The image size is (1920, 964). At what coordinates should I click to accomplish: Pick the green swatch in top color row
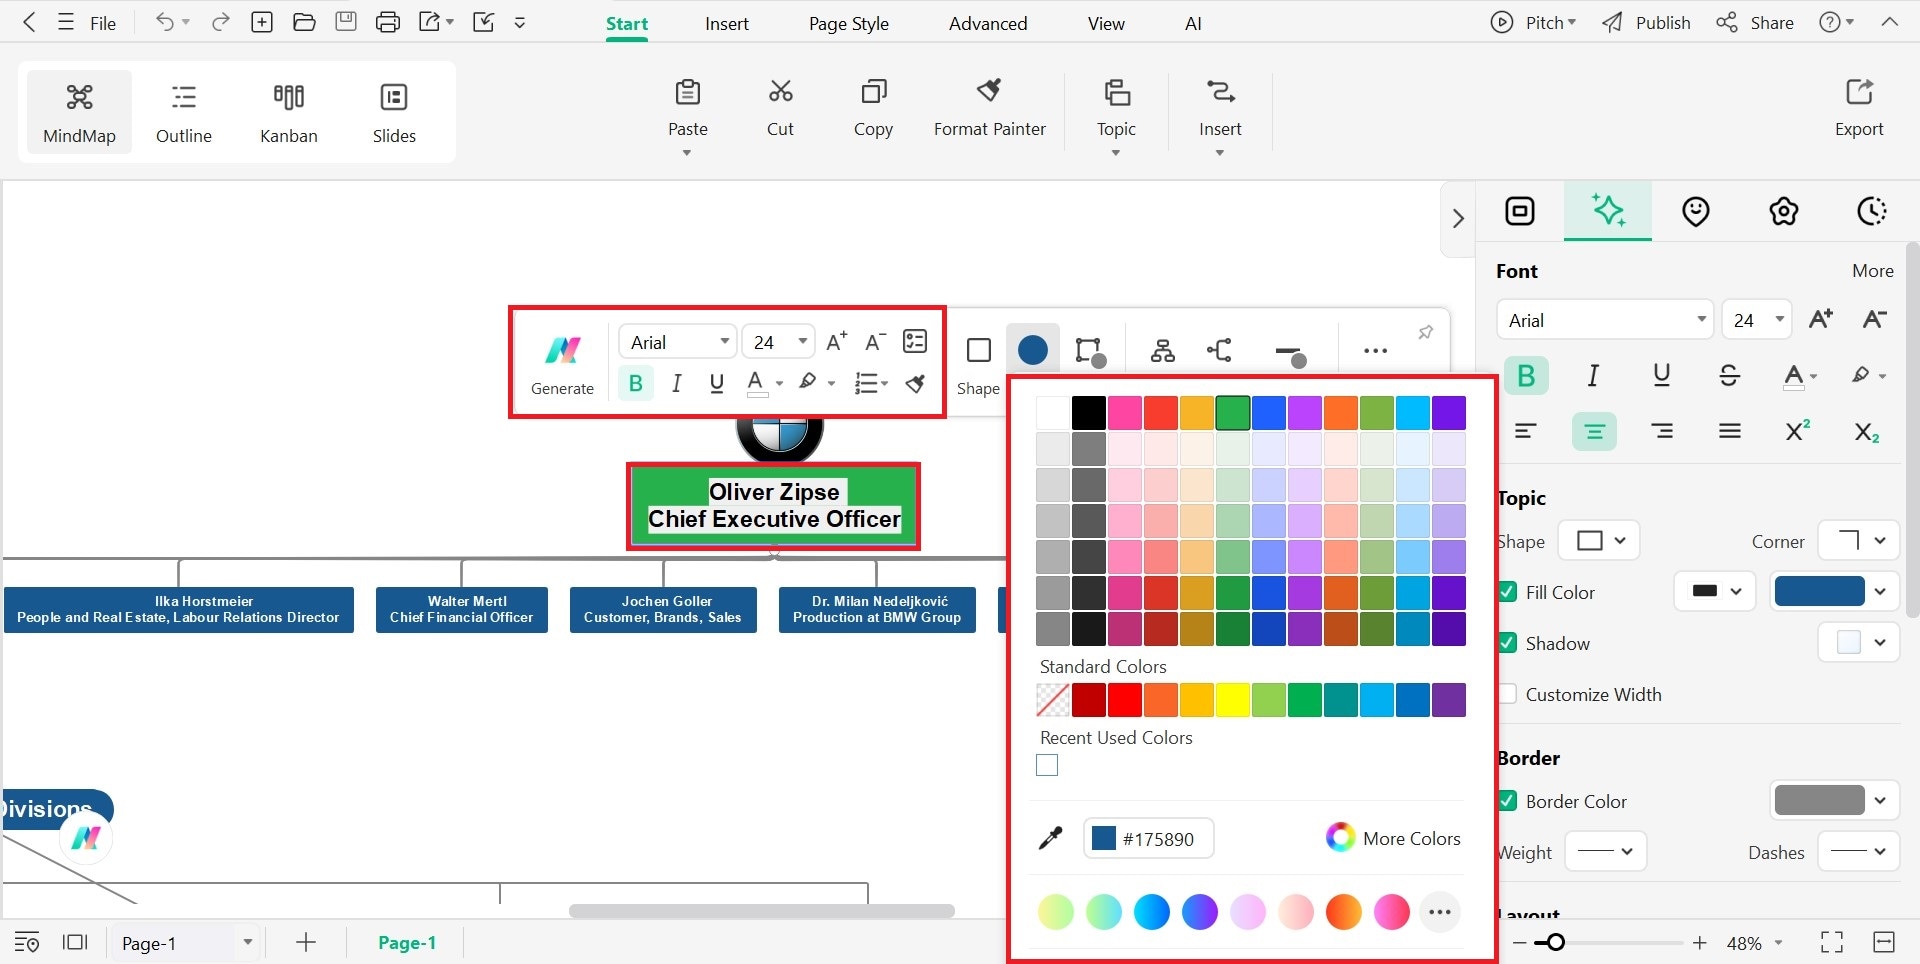tap(1232, 413)
